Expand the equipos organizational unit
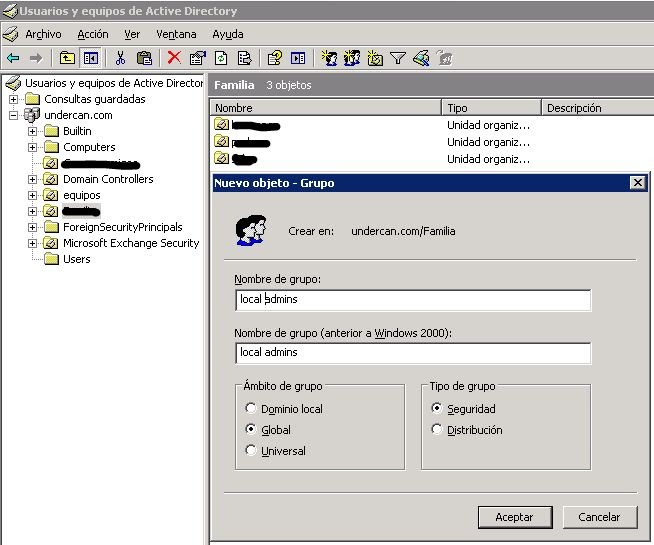Viewport: 654px width, 545px height. click(32, 195)
